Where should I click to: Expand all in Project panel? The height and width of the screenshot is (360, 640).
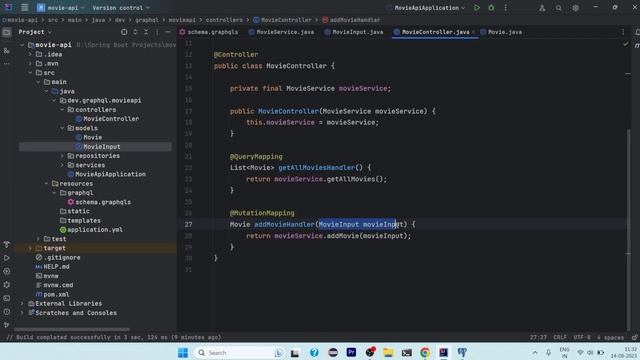point(135,32)
